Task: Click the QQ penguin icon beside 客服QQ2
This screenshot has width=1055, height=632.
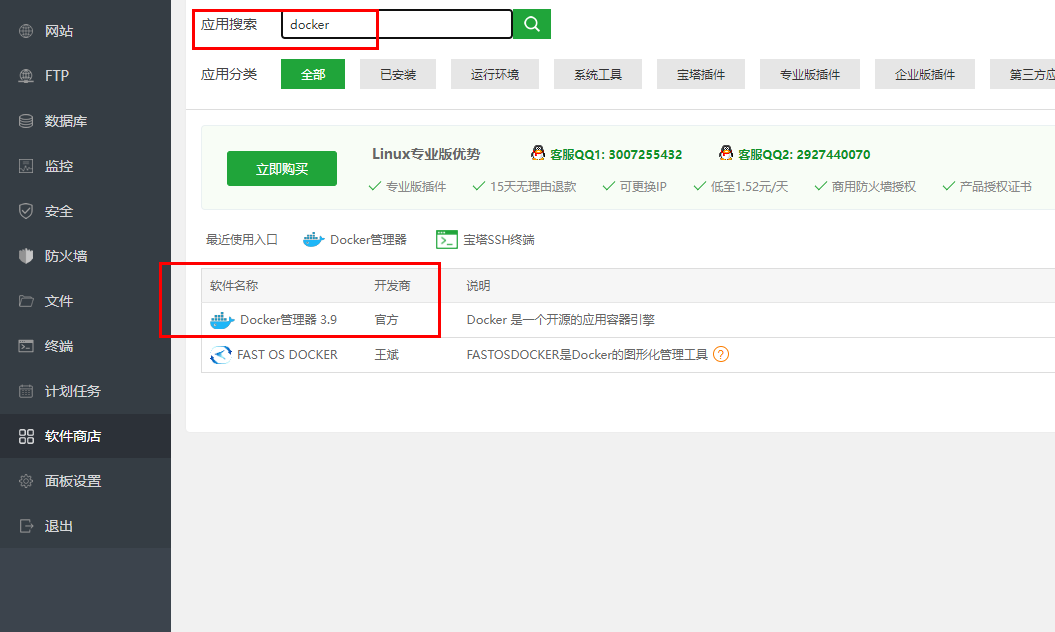Action: [725, 153]
